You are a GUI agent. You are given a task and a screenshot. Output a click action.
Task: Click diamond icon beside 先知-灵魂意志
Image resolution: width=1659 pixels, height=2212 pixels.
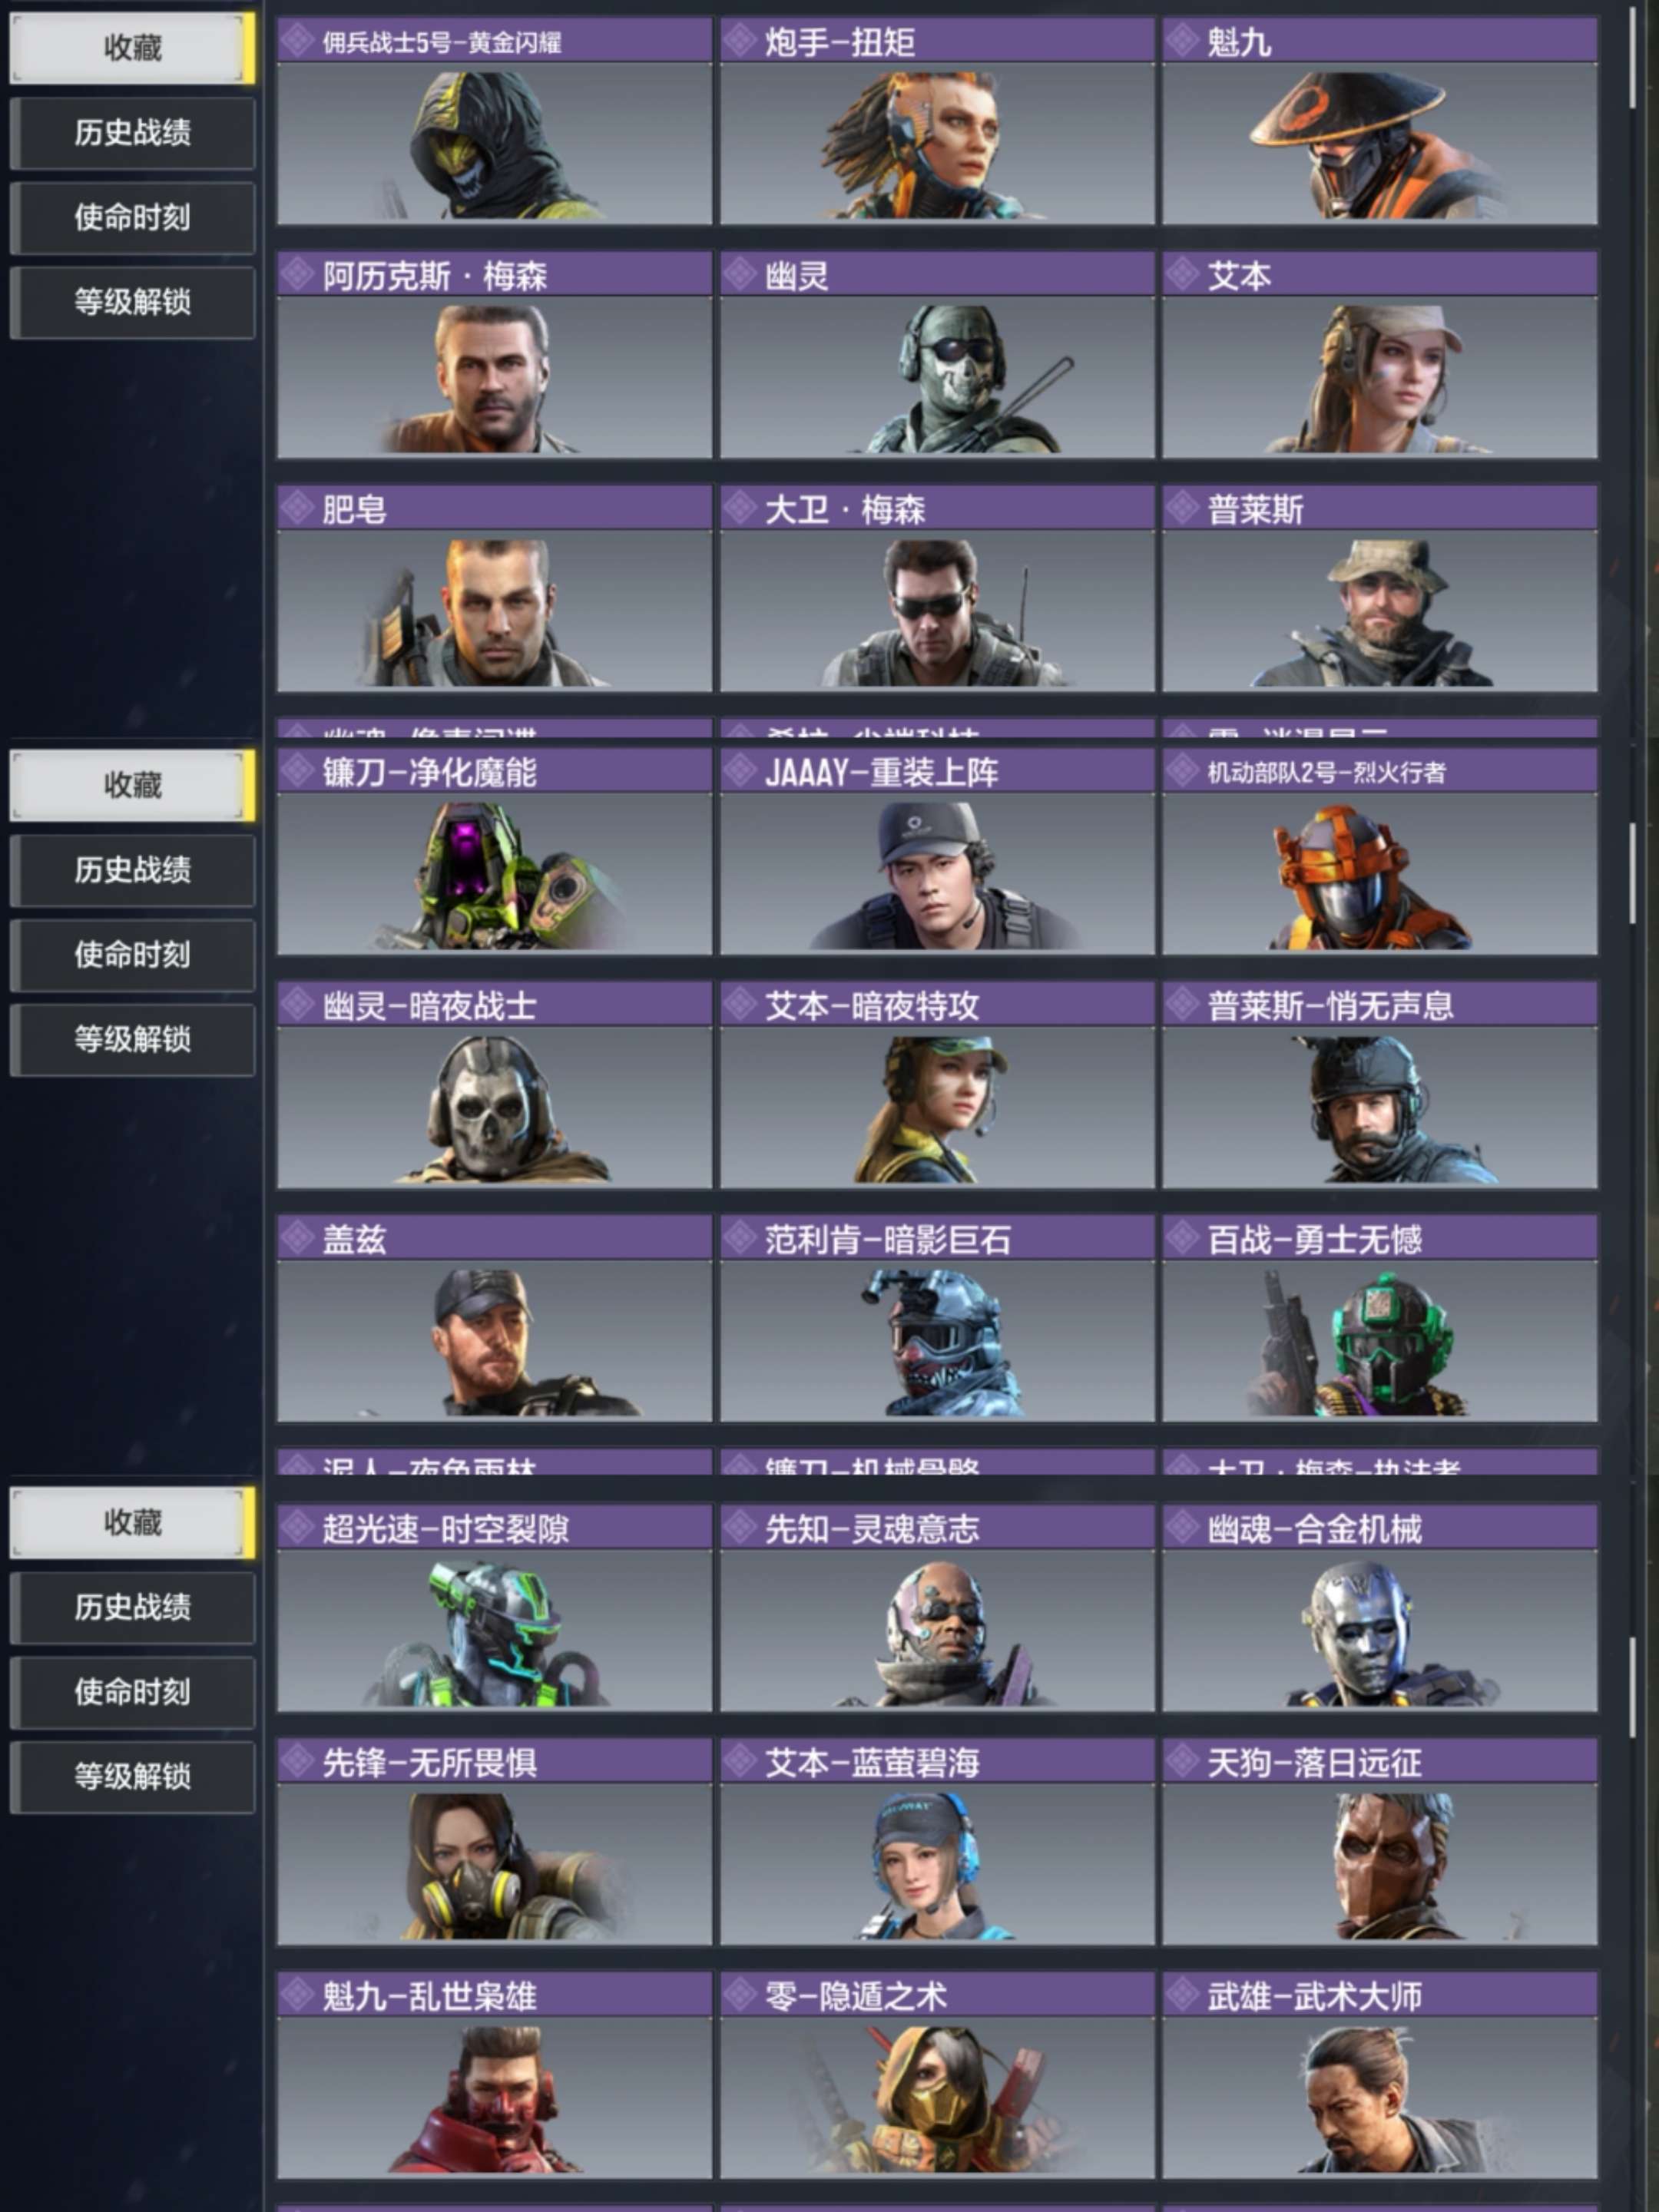pyautogui.click(x=740, y=1527)
